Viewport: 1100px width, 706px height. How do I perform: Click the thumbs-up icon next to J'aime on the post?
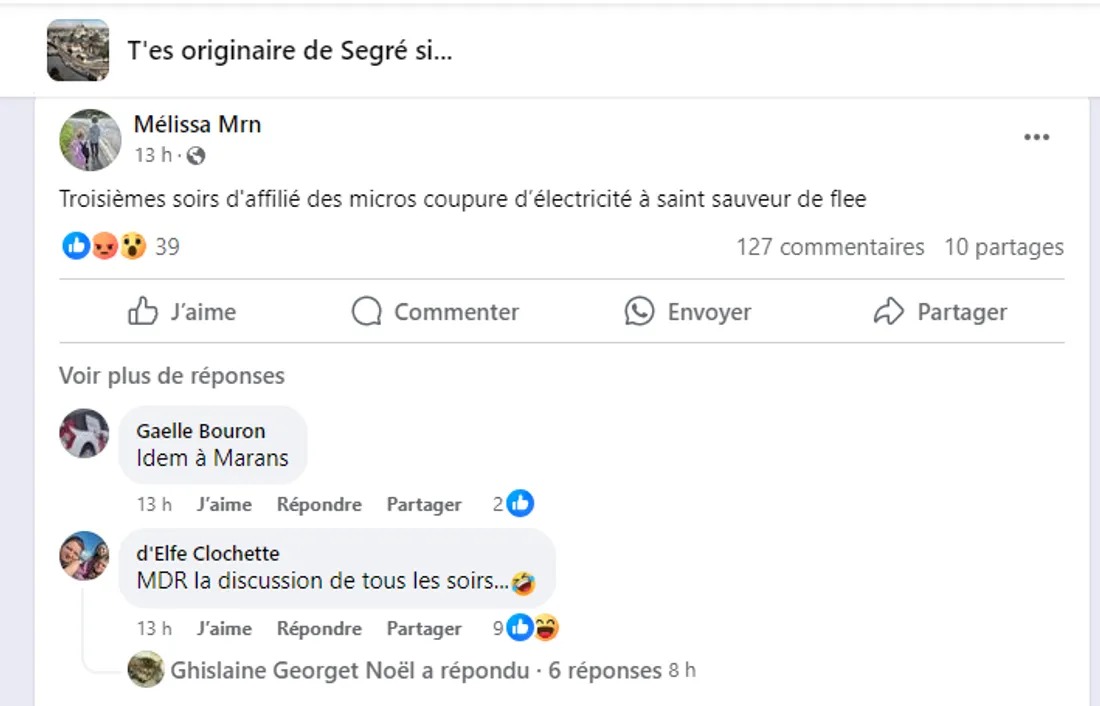click(142, 311)
